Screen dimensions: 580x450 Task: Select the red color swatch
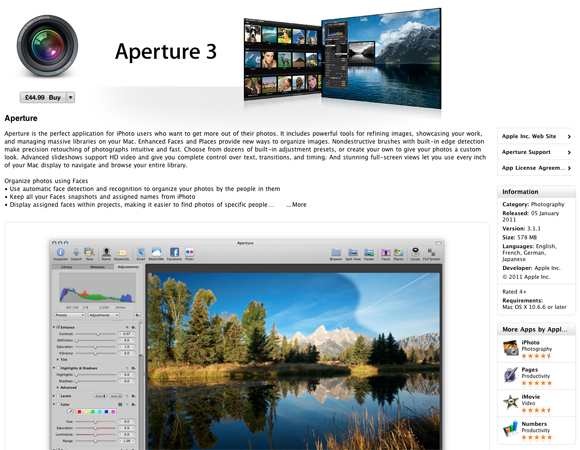point(79,412)
